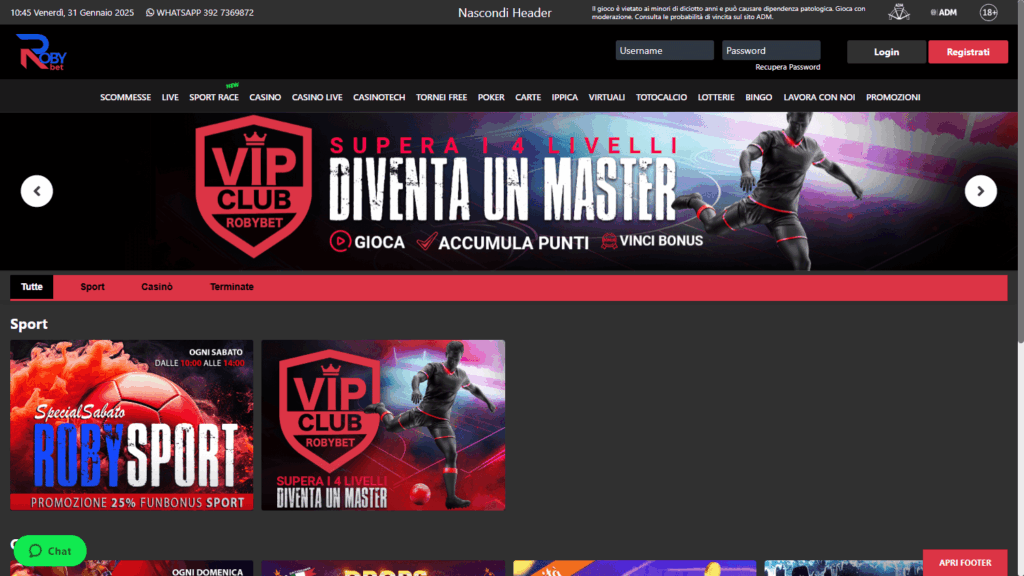Go to next banner slide
The image size is (1024, 576).
980,191
